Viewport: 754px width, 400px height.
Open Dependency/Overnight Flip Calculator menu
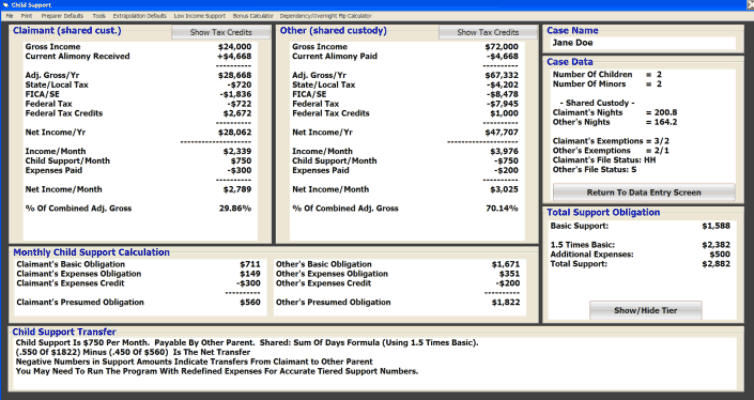[x=325, y=17]
